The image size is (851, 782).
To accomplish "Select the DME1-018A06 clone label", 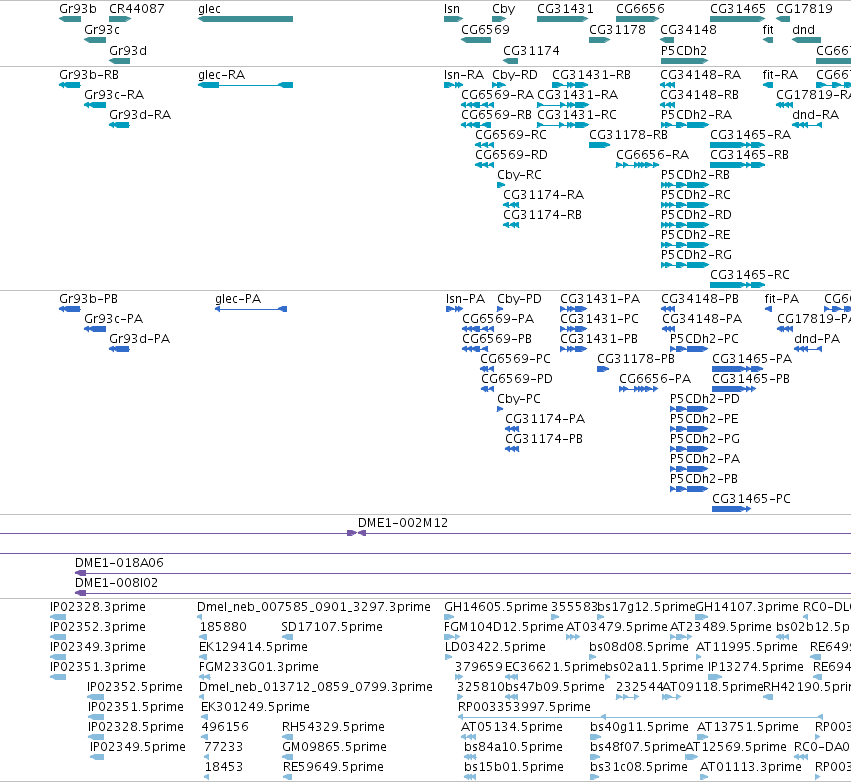I will [x=119, y=562].
